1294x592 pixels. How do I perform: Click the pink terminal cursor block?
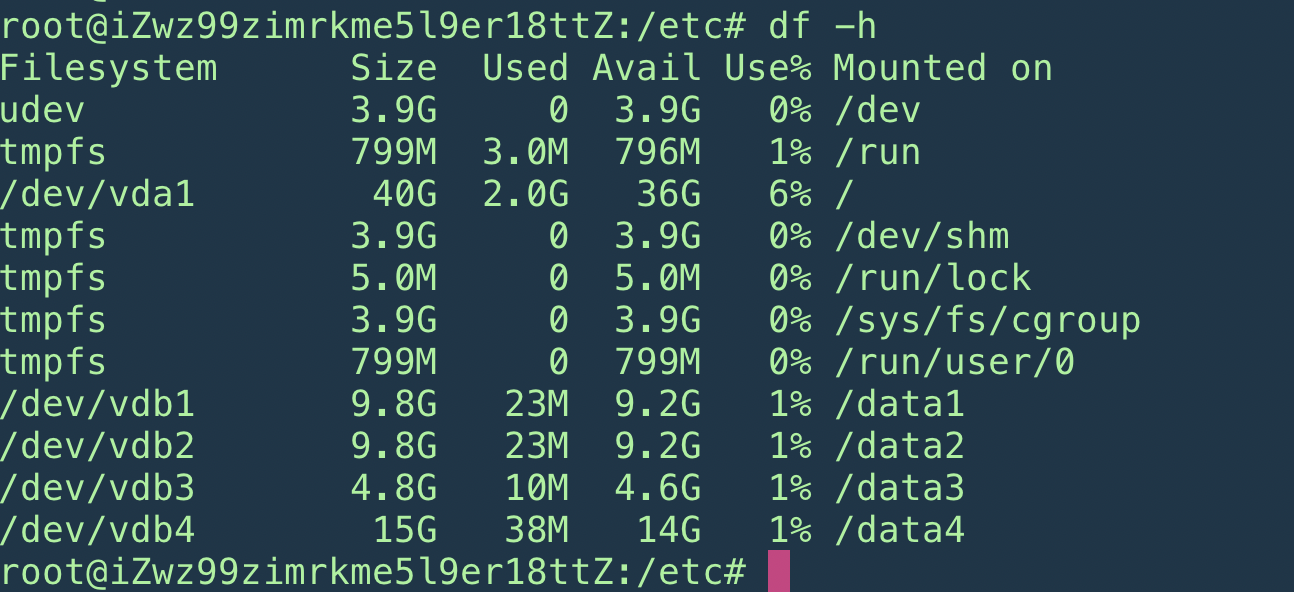point(779,571)
